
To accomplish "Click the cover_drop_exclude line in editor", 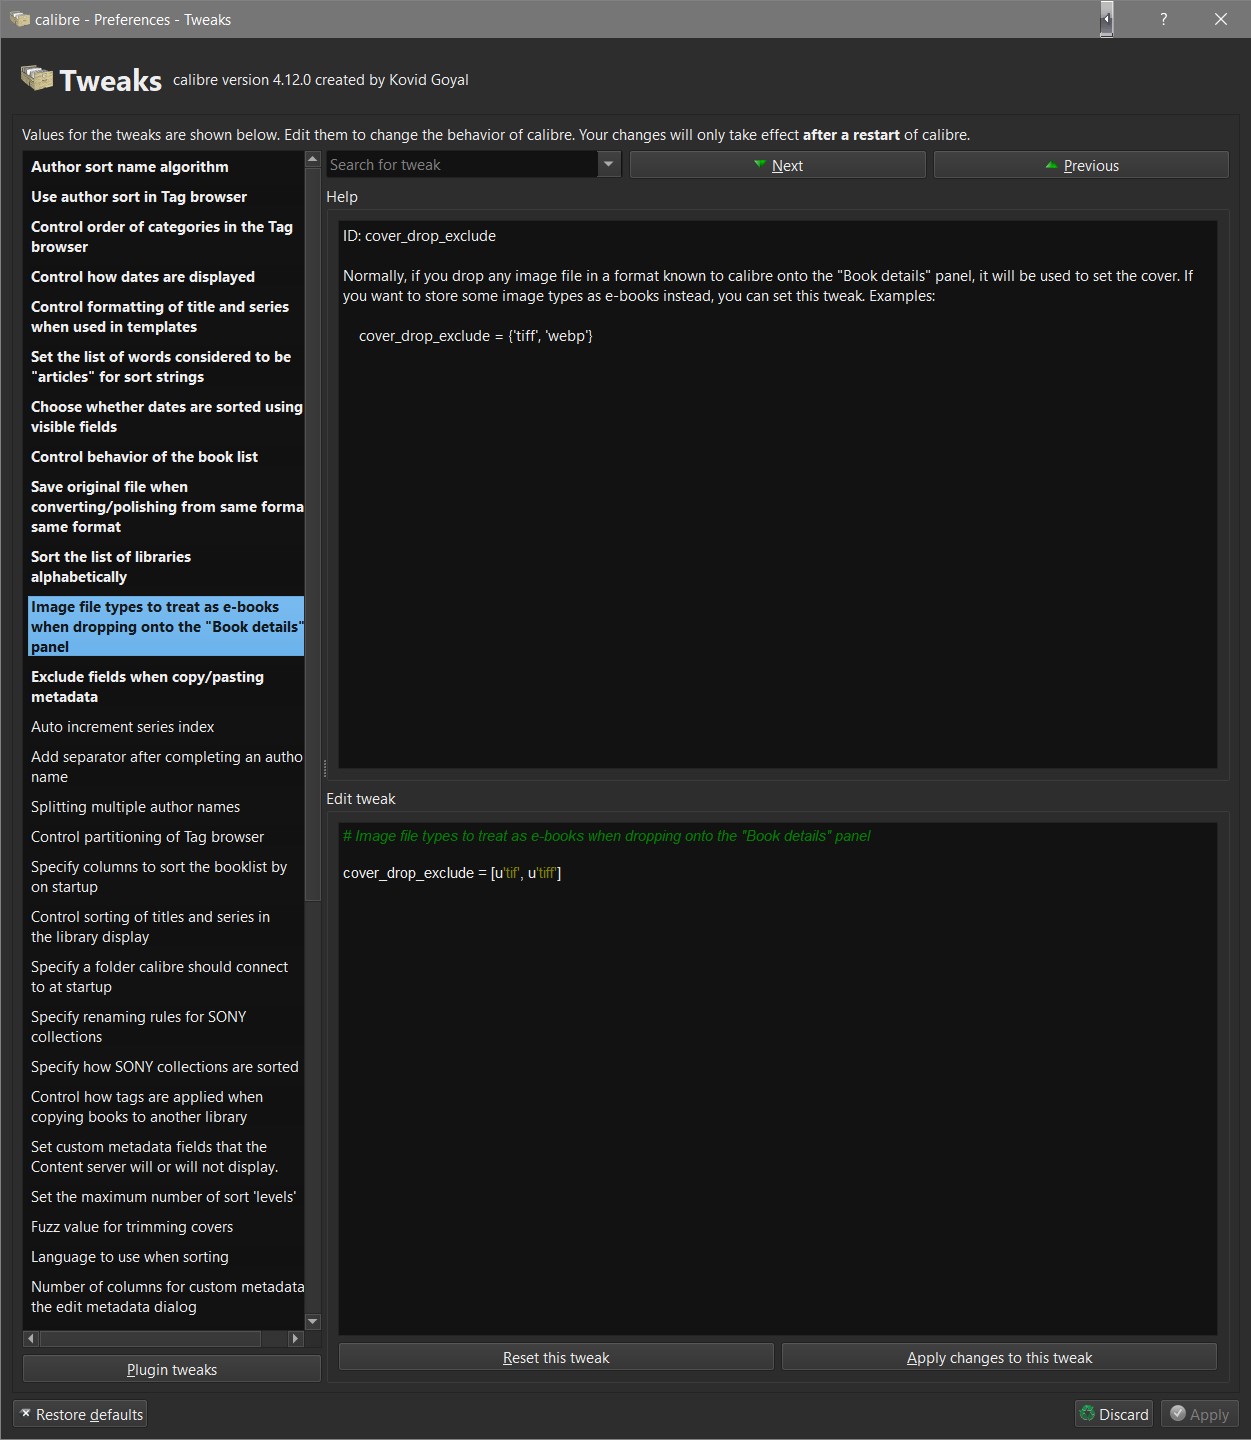I will 452,873.
